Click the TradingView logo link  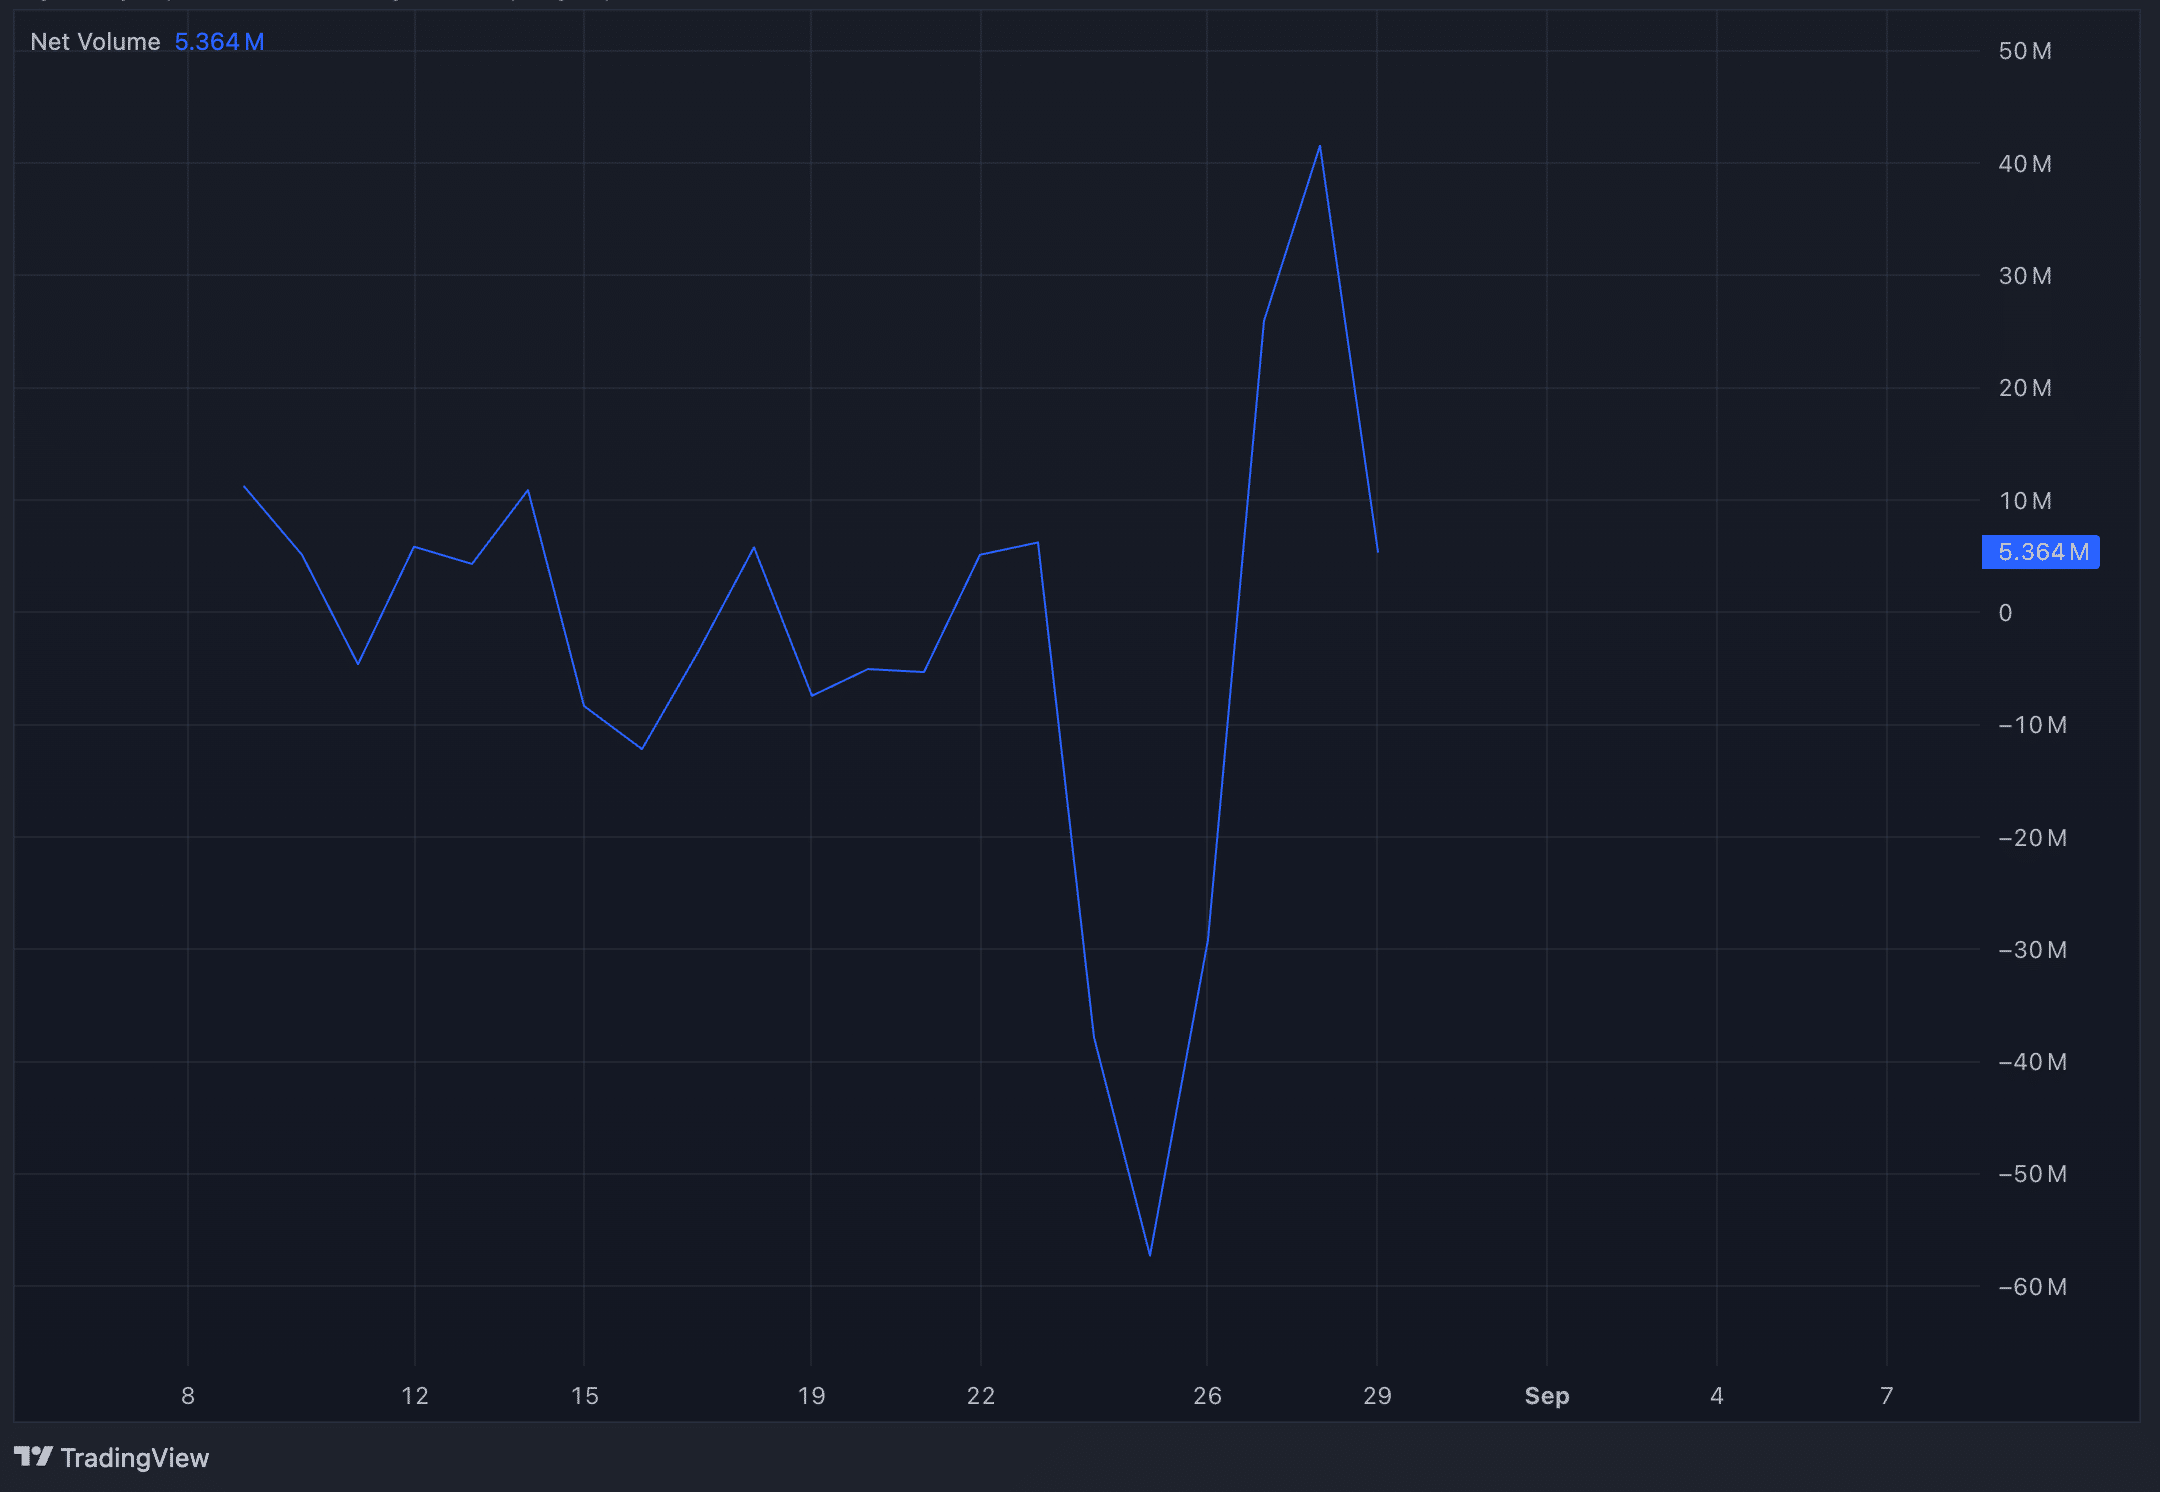pyautogui.click(x=111, y=1457)
